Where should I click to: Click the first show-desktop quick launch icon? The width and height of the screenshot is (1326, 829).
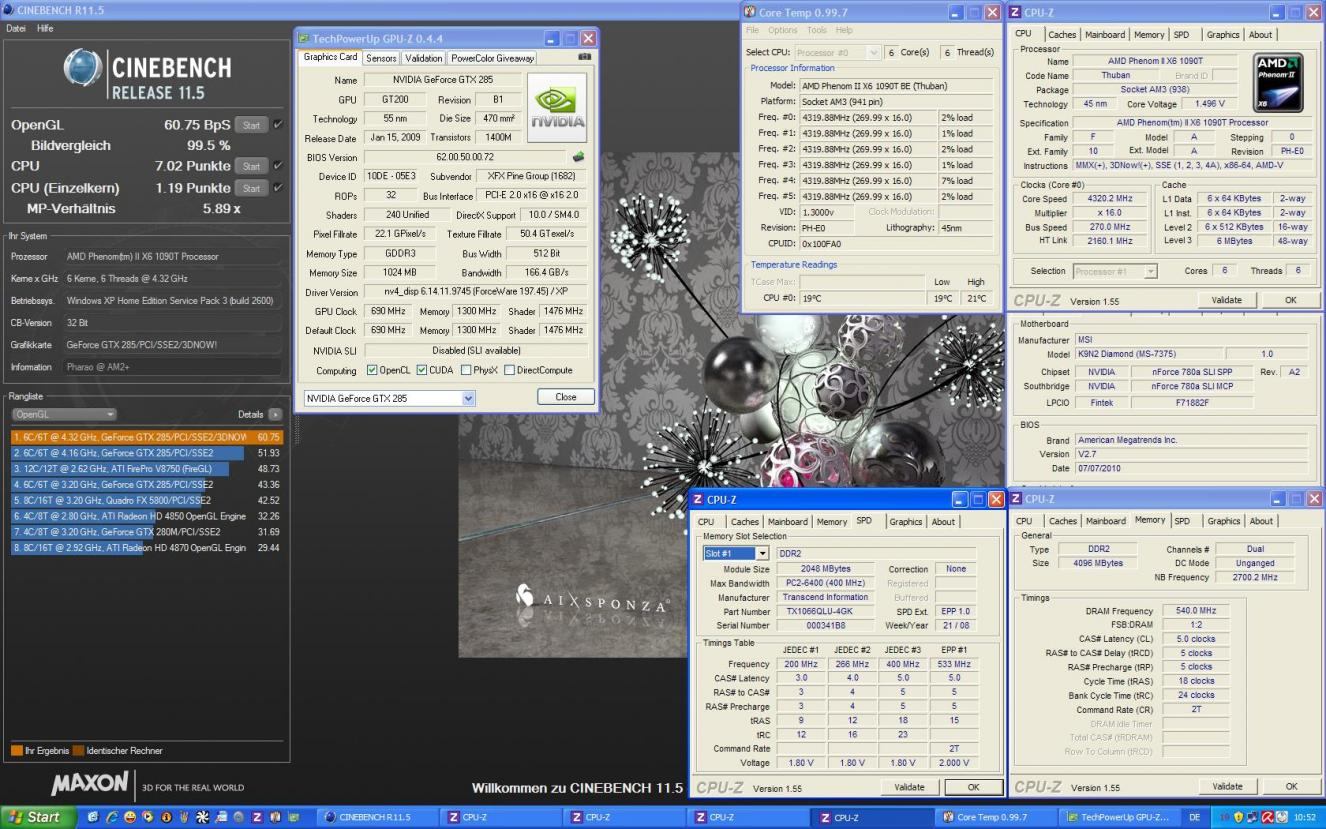click(x=91, y=817)
